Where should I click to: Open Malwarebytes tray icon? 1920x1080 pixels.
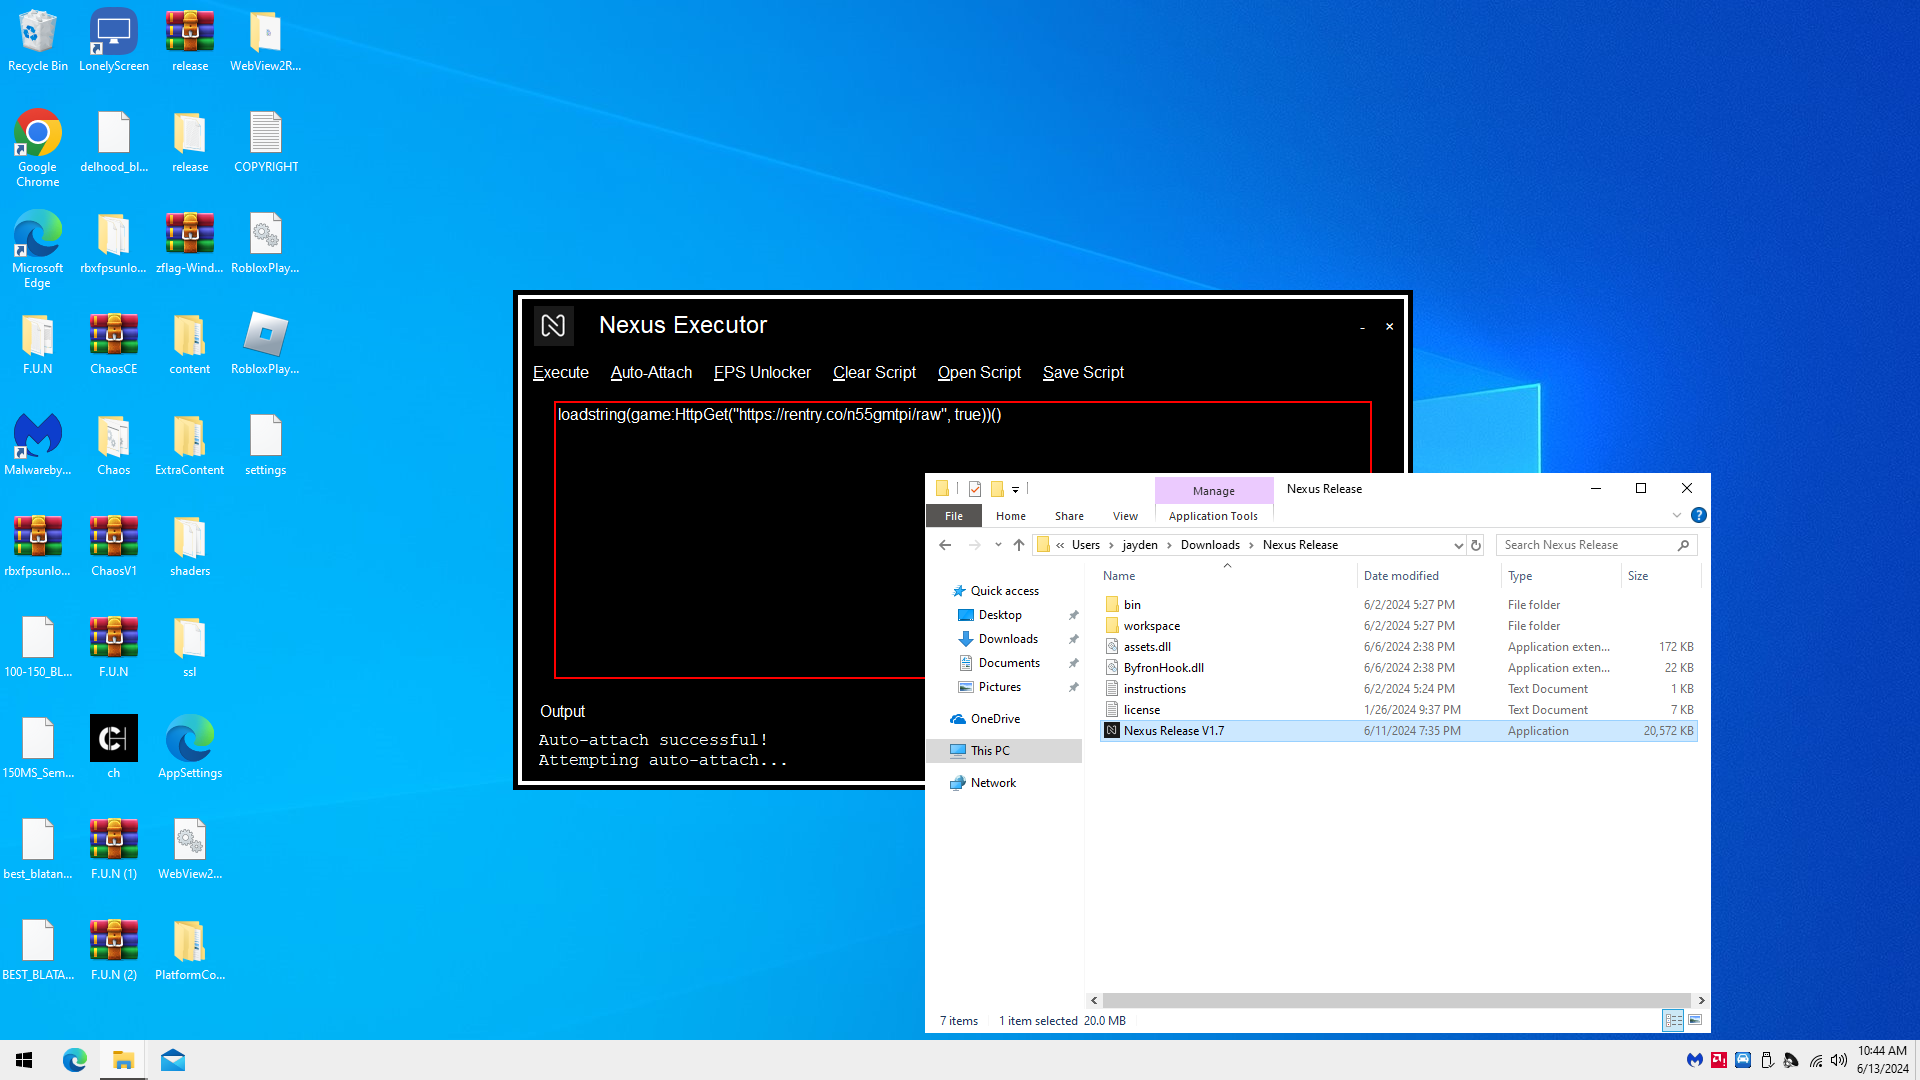(1694, 1060)
